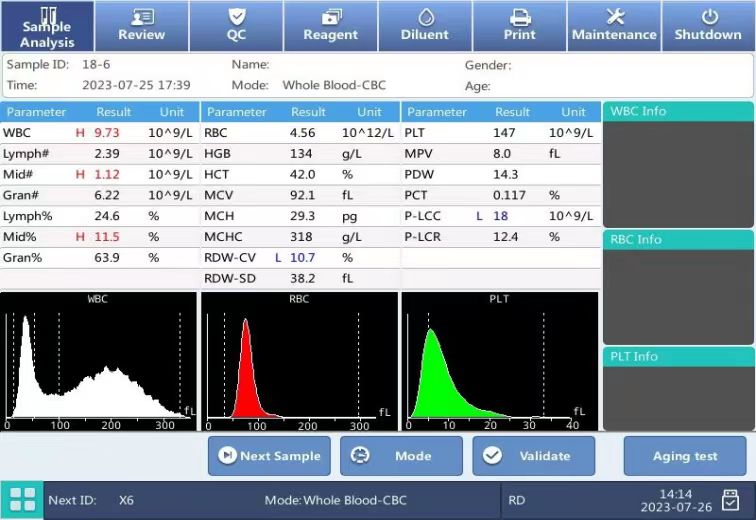Select the Diluent droplet option
Image resolution: width=756 pixels, height=520 pixels.
pos(425,27)
